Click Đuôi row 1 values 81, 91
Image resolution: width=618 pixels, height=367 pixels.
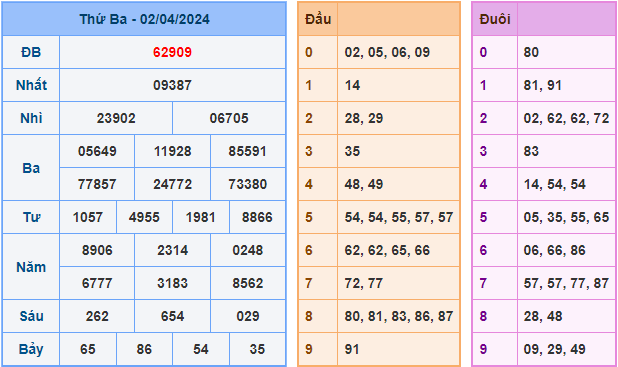coord(542,85)
